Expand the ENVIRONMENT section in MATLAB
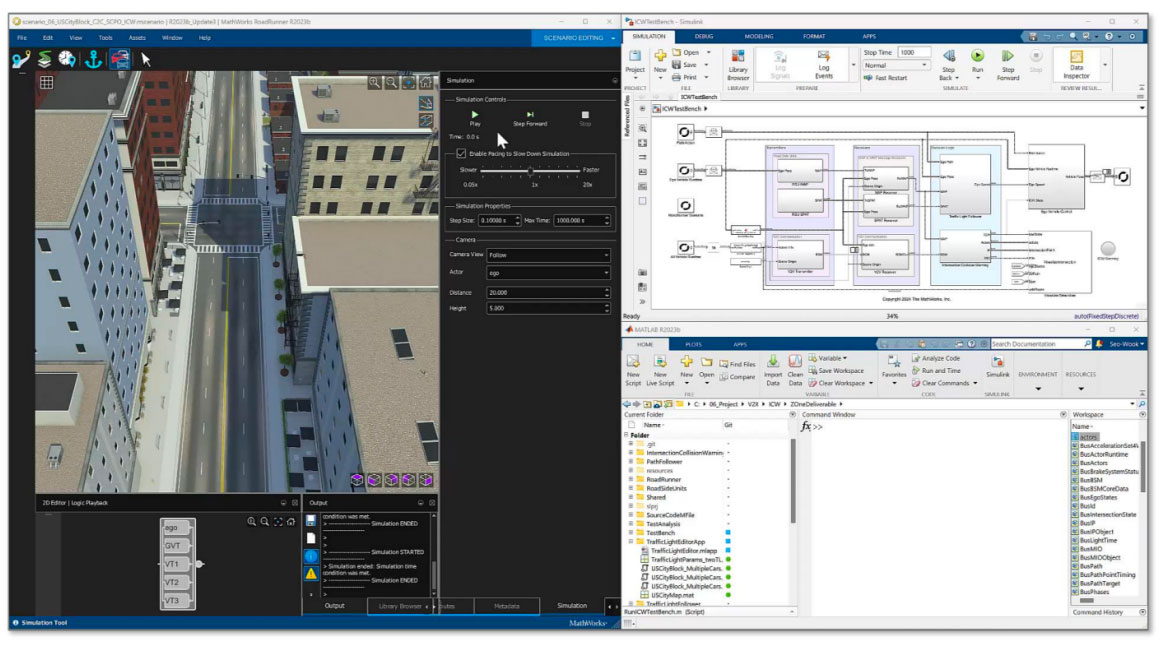 click(x=1038, y=389)
